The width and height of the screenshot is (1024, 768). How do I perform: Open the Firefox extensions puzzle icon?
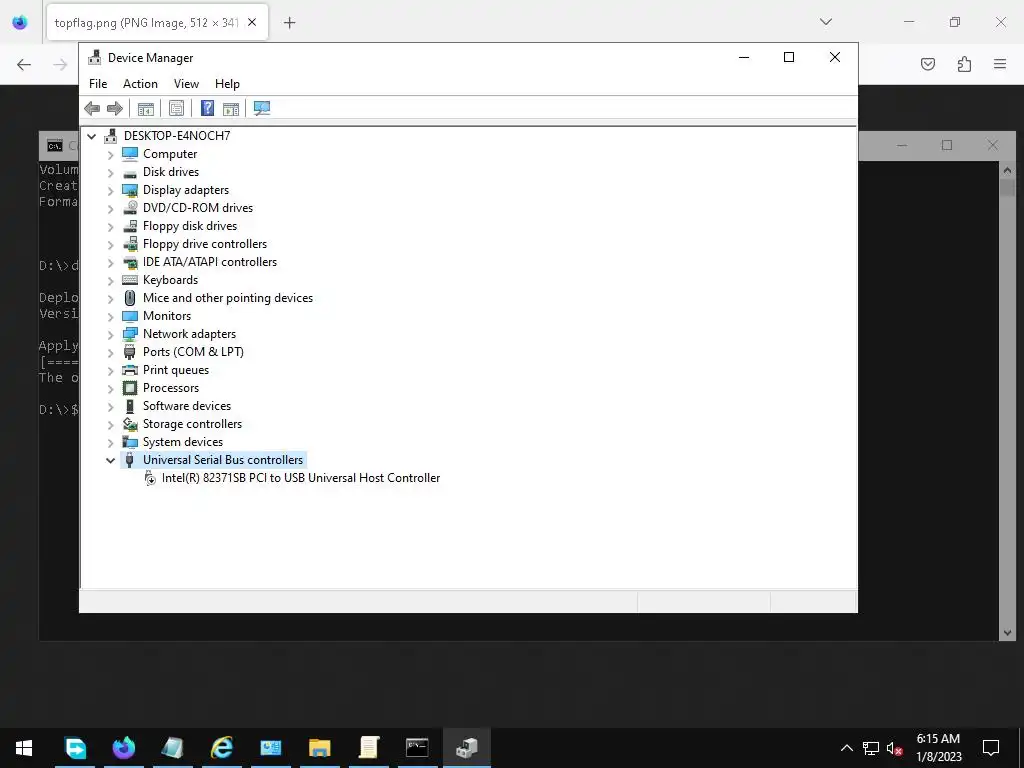click(x=964, y=64)
